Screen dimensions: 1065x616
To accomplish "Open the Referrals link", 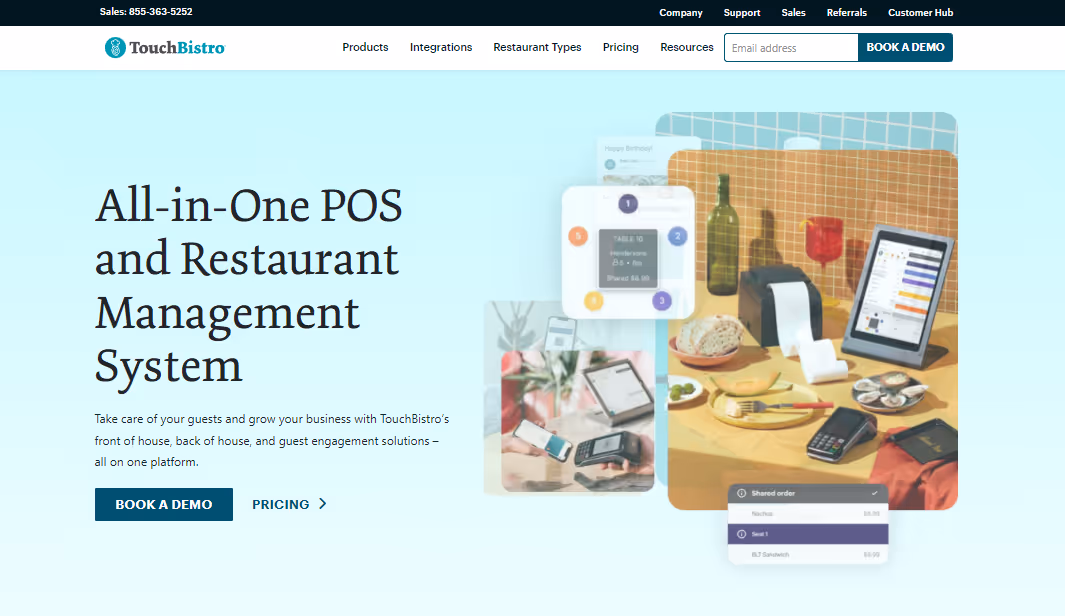I will tap(846, 13).
